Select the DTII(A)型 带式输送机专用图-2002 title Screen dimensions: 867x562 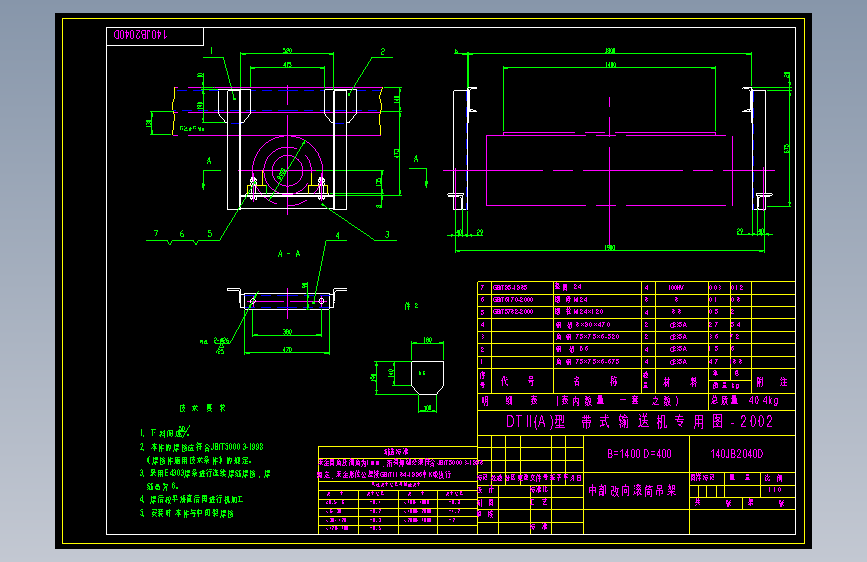click(x=639, y=422)
